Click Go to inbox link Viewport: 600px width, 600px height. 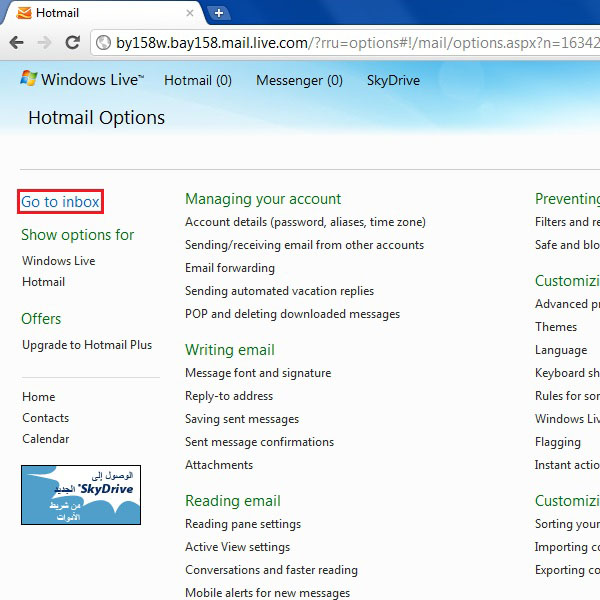tap(60, 202)
